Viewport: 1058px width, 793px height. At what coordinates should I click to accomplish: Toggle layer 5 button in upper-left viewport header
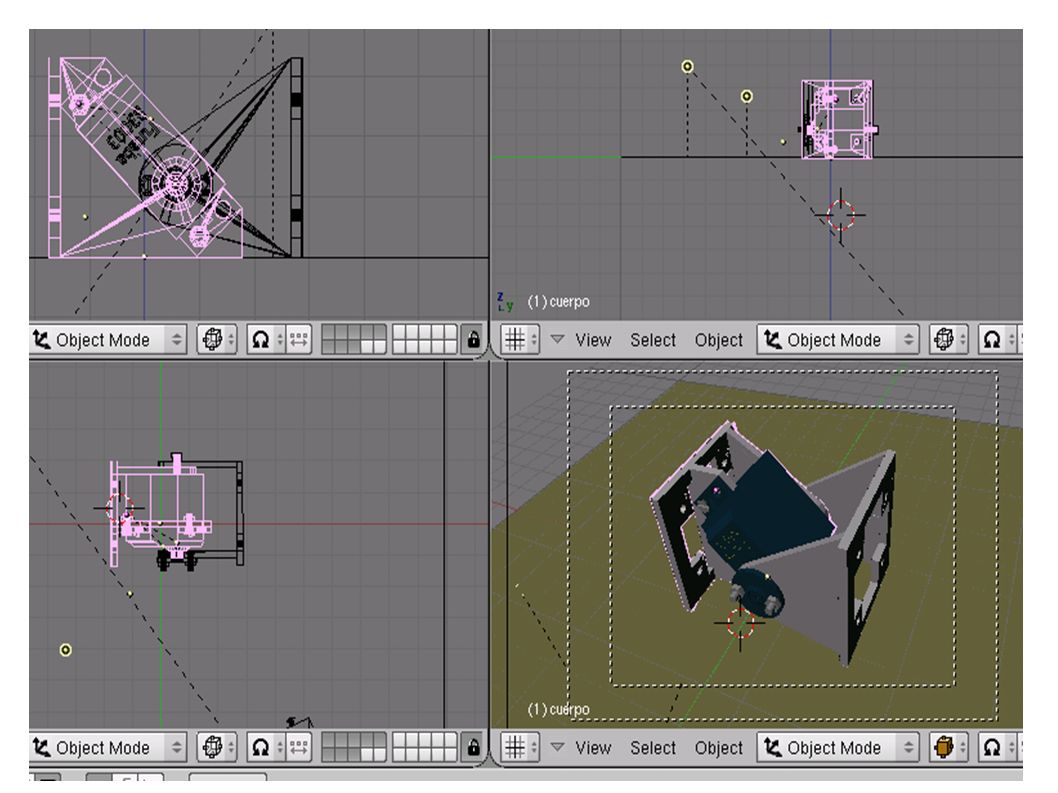(380, 332)
